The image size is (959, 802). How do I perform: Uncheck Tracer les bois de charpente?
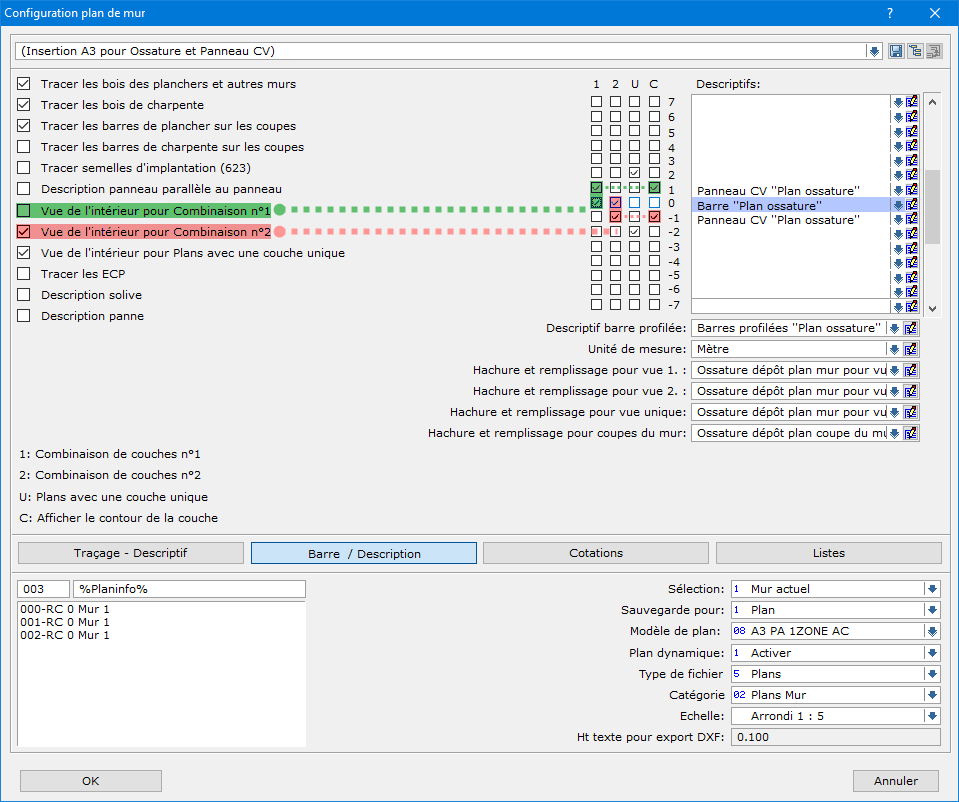point(24,105)
